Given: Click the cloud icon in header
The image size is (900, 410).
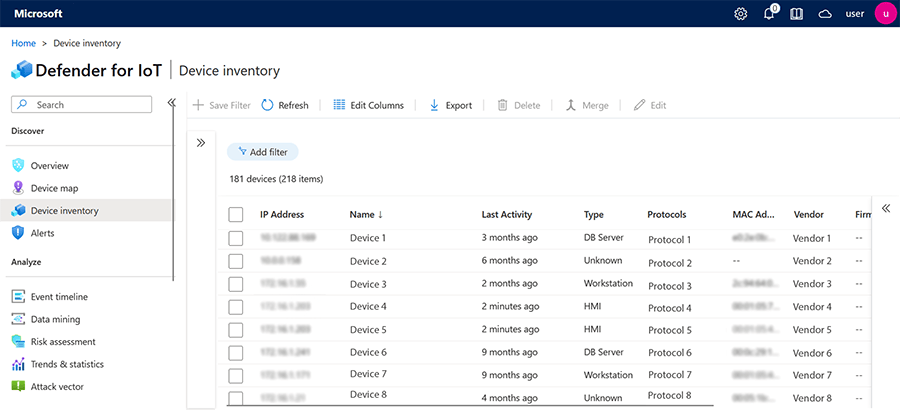Looking at the screenshot, I should coord(825,14).
